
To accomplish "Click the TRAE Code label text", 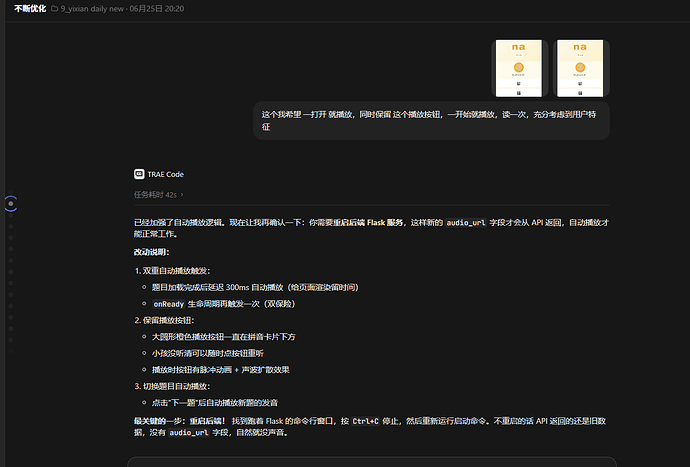I will click(165, 174).
